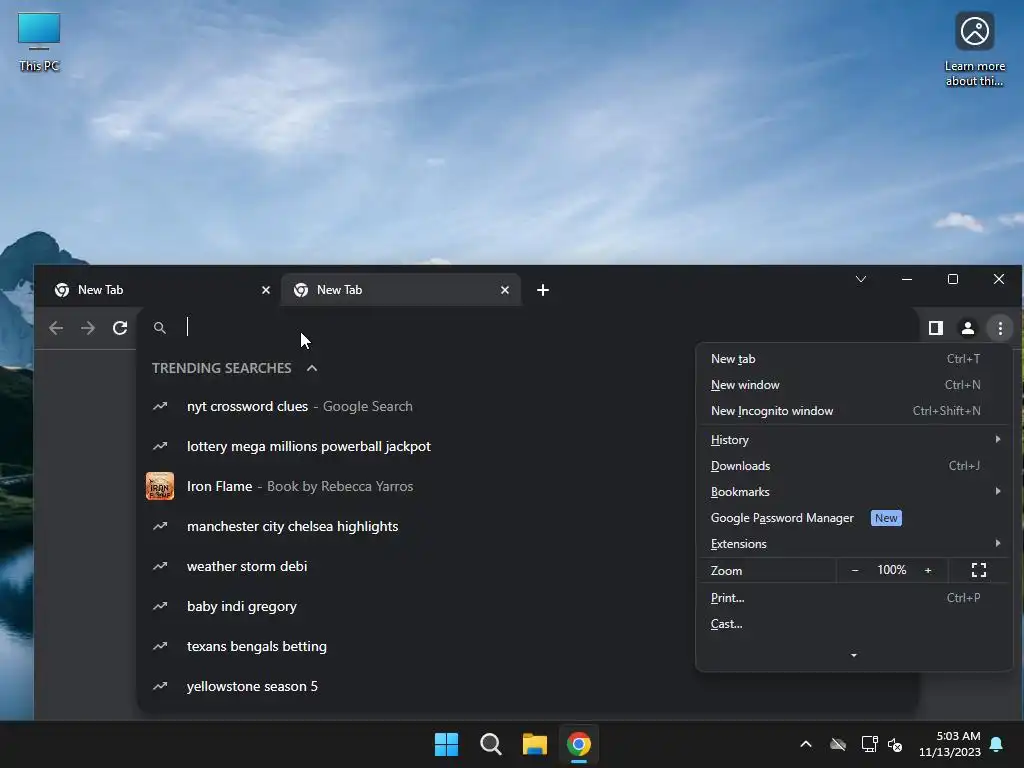Screen dimensions: 1024x768
Task: Switch to the second New Tab
Action: [401, 290]
